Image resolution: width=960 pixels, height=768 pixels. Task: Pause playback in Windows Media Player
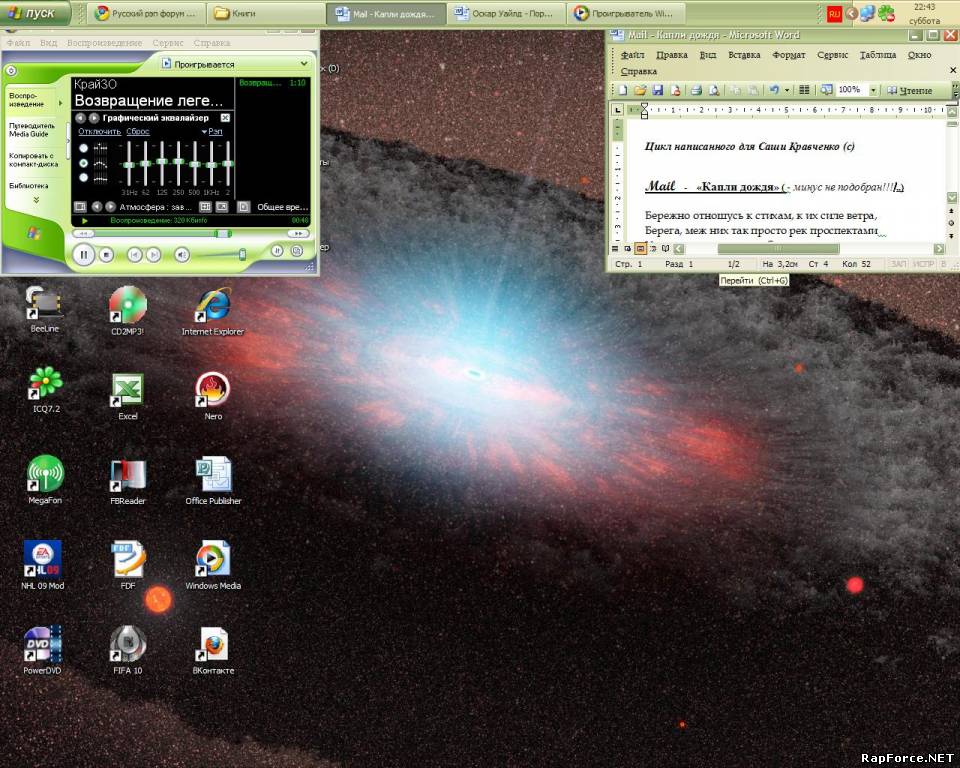click(83, 254)
